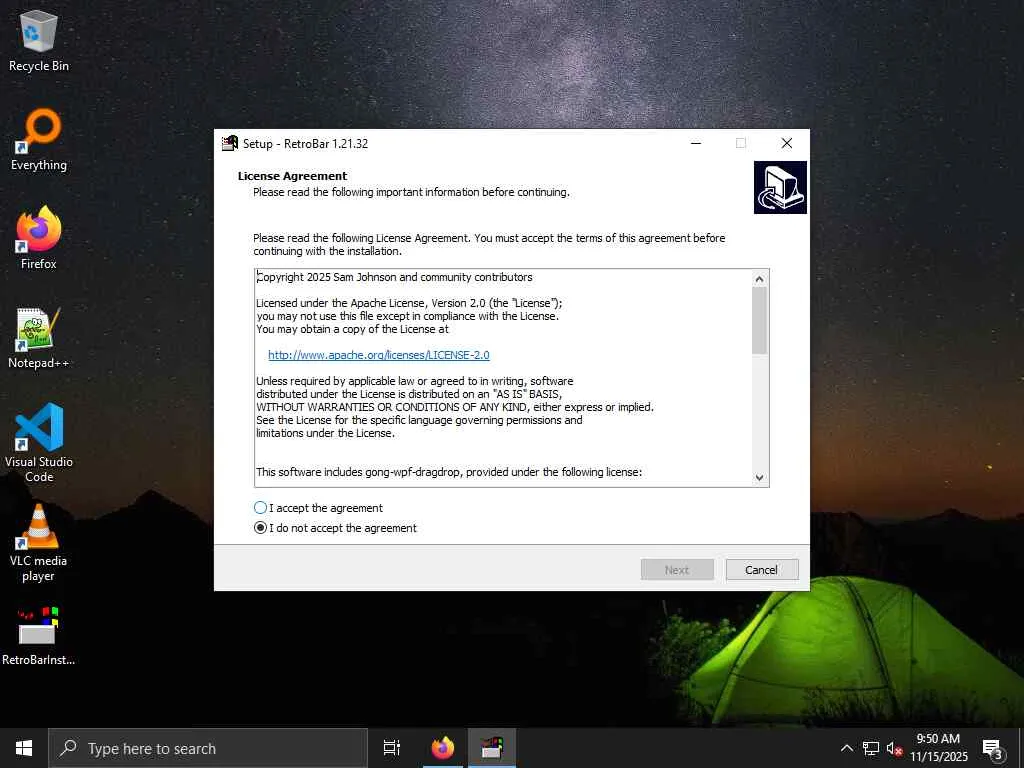Click the muted volume tray icon

894,749
